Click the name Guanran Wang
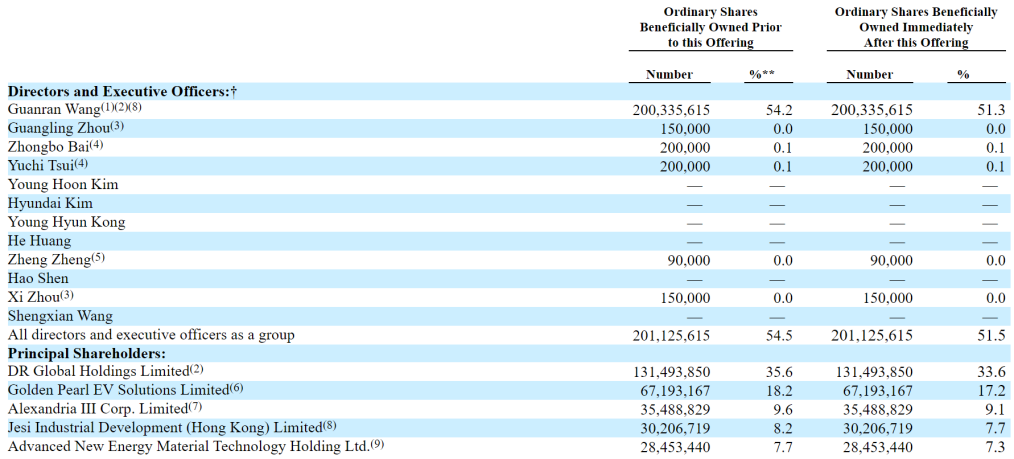1014x459 pixels. (52, 109)
